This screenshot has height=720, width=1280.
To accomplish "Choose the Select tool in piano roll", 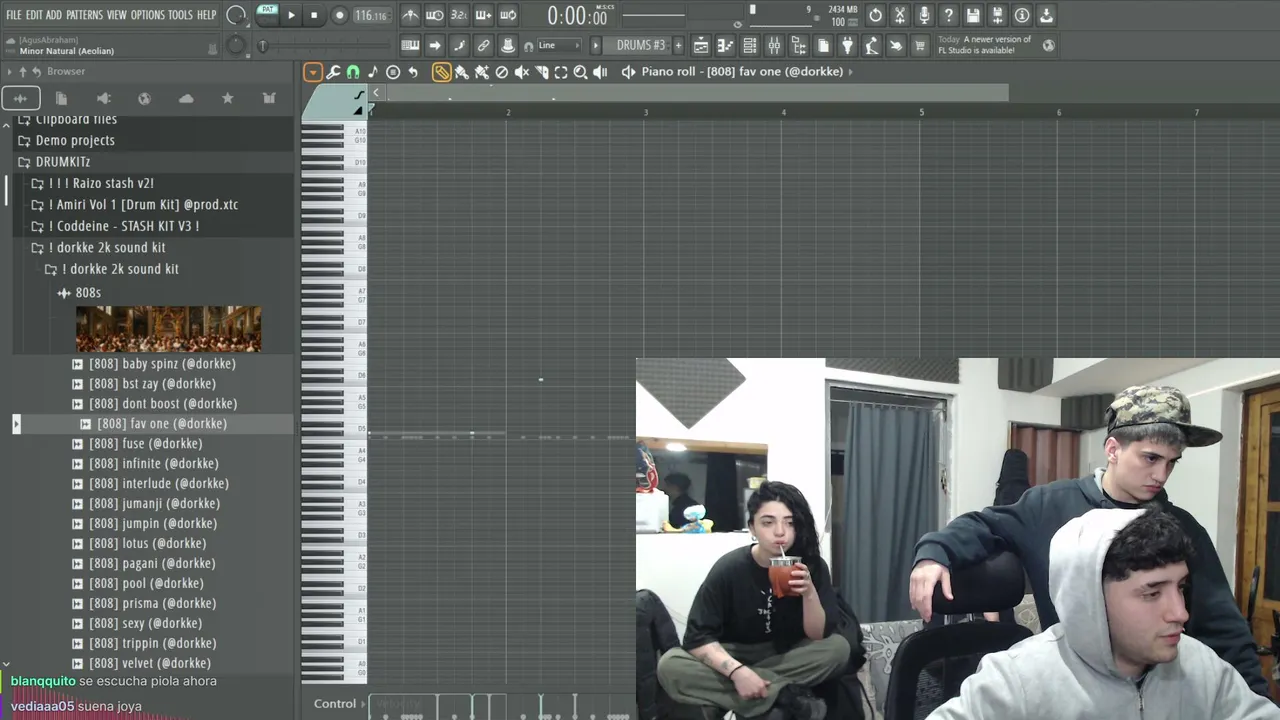I will coord(561,72).
